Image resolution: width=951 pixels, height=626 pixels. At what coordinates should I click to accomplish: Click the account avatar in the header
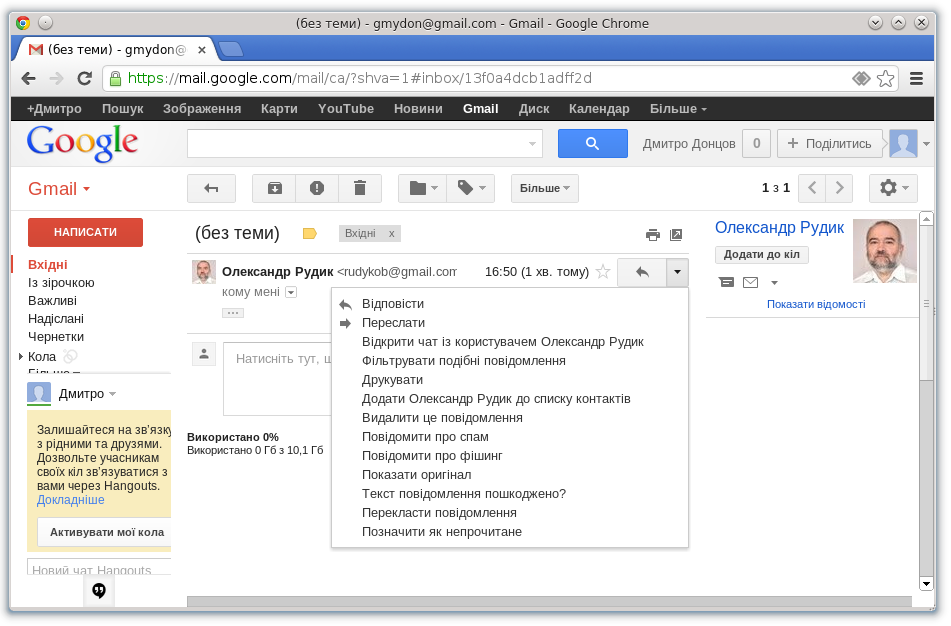pos(903,144)
